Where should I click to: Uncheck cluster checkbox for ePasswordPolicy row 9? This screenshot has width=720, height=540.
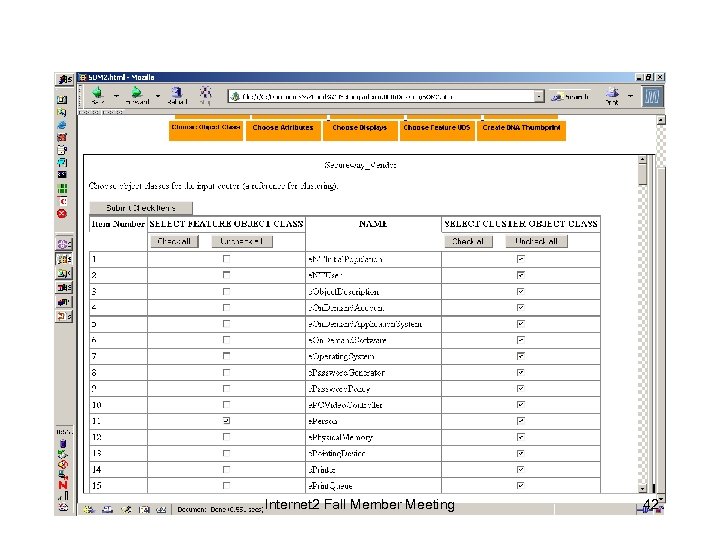(520, 388)
